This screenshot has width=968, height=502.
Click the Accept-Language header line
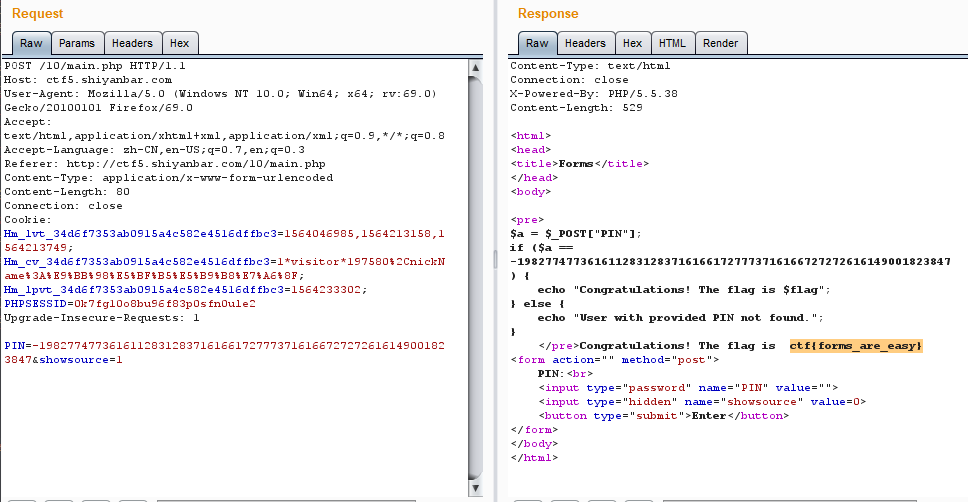[x=154, y=149]
